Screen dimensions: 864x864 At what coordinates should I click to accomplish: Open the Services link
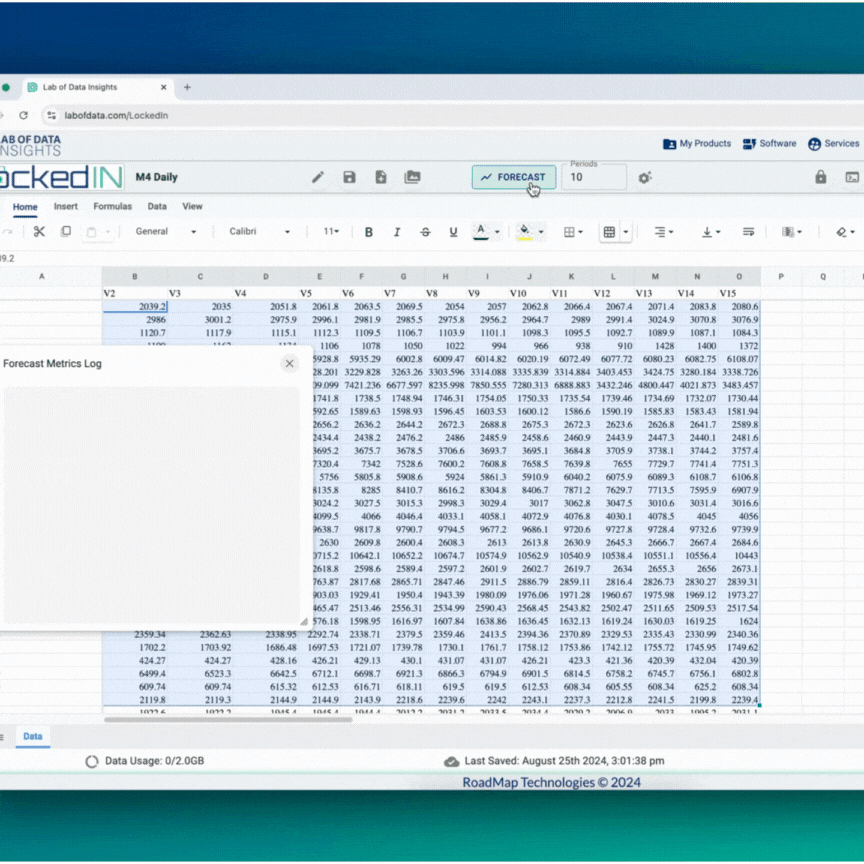coord(833,143)
